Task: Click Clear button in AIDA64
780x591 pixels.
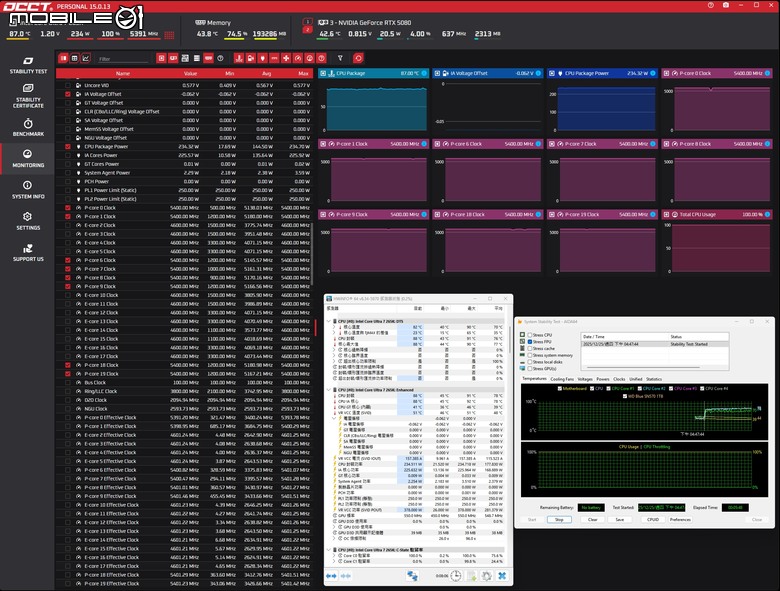Action: 592,519
